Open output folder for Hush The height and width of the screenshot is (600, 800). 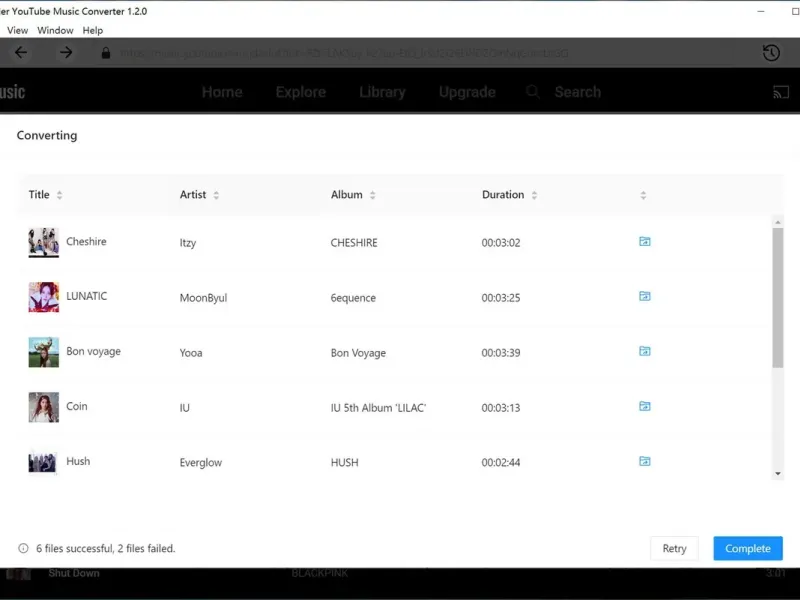pyautogui.click(x=645, y=461)
